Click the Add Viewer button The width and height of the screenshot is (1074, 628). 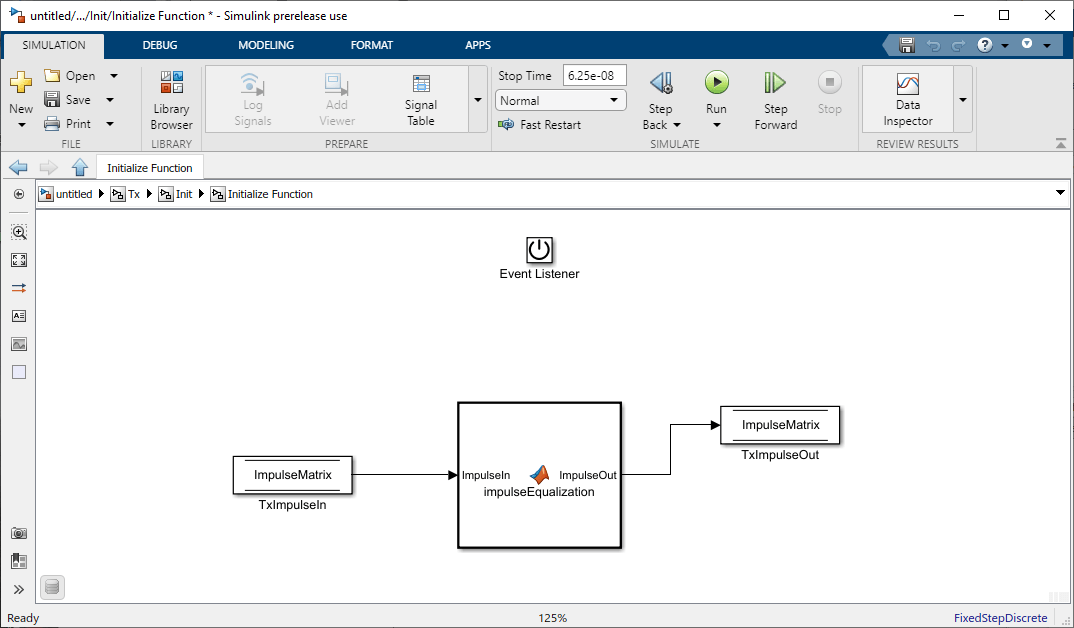pos(336,100)
